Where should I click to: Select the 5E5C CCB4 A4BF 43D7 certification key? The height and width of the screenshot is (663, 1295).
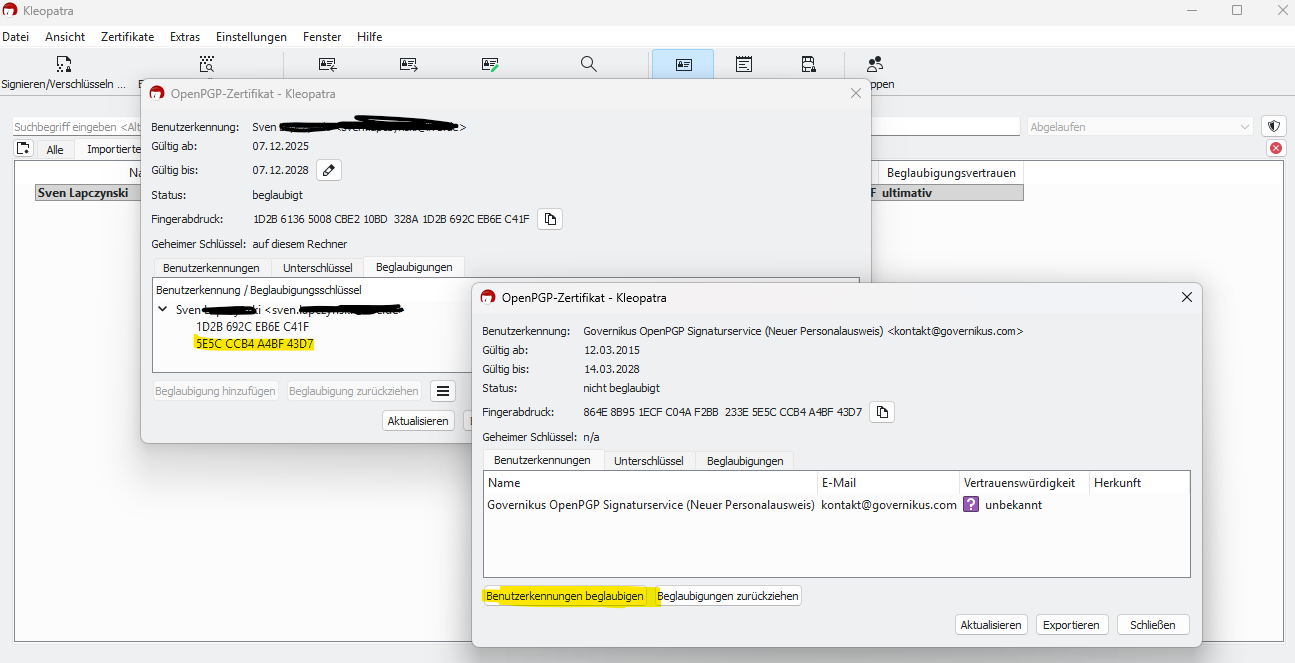255,343
